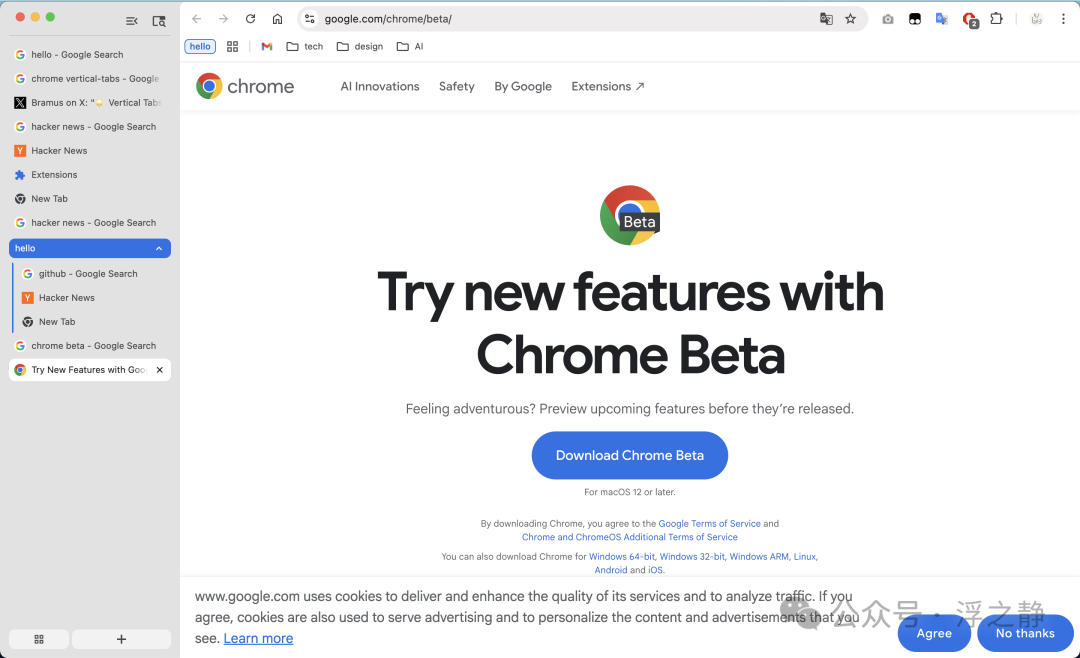
Task: Open a new tab with the plus button
Action: (x=121, y=639)
